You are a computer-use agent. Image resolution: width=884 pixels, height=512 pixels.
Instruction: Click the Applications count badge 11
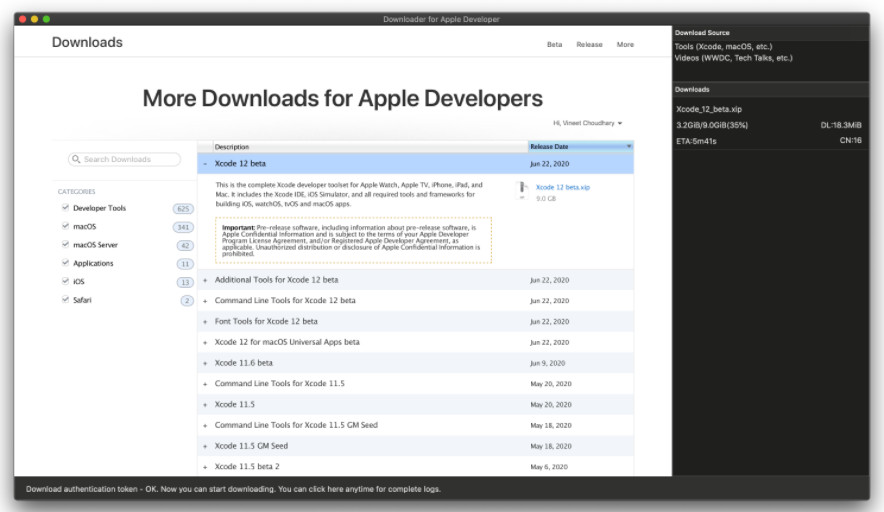[185, 264]
